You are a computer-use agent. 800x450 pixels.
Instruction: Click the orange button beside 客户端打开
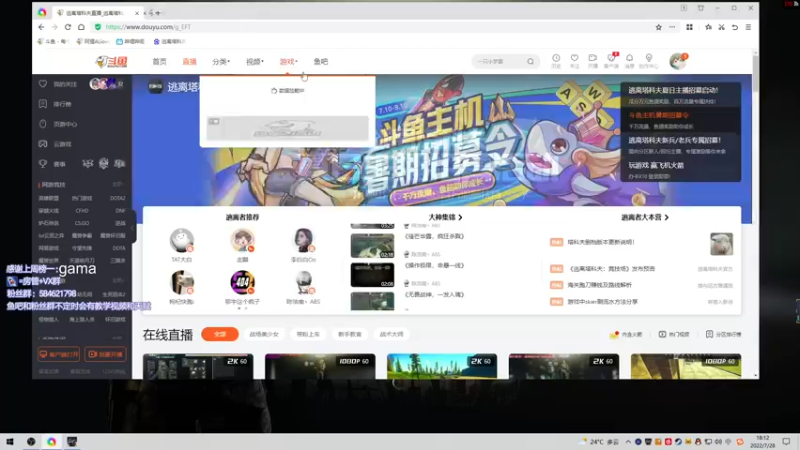pyautogui.click(x=106, y=354)
